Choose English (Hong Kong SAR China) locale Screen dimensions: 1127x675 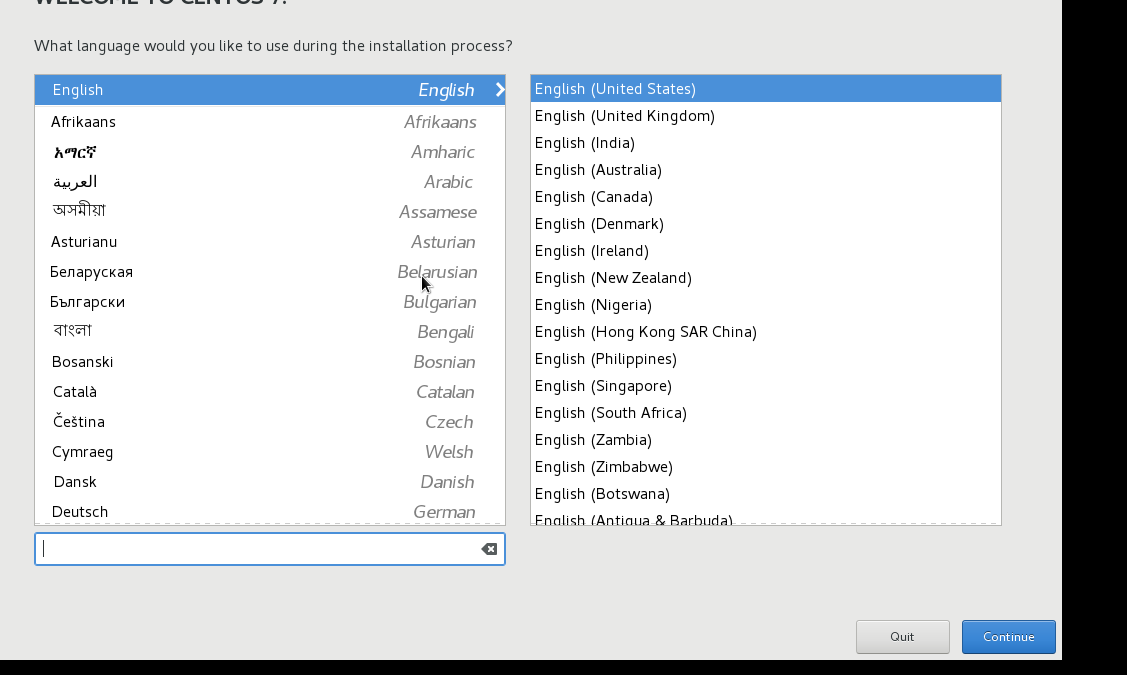(x=765, y=331)
